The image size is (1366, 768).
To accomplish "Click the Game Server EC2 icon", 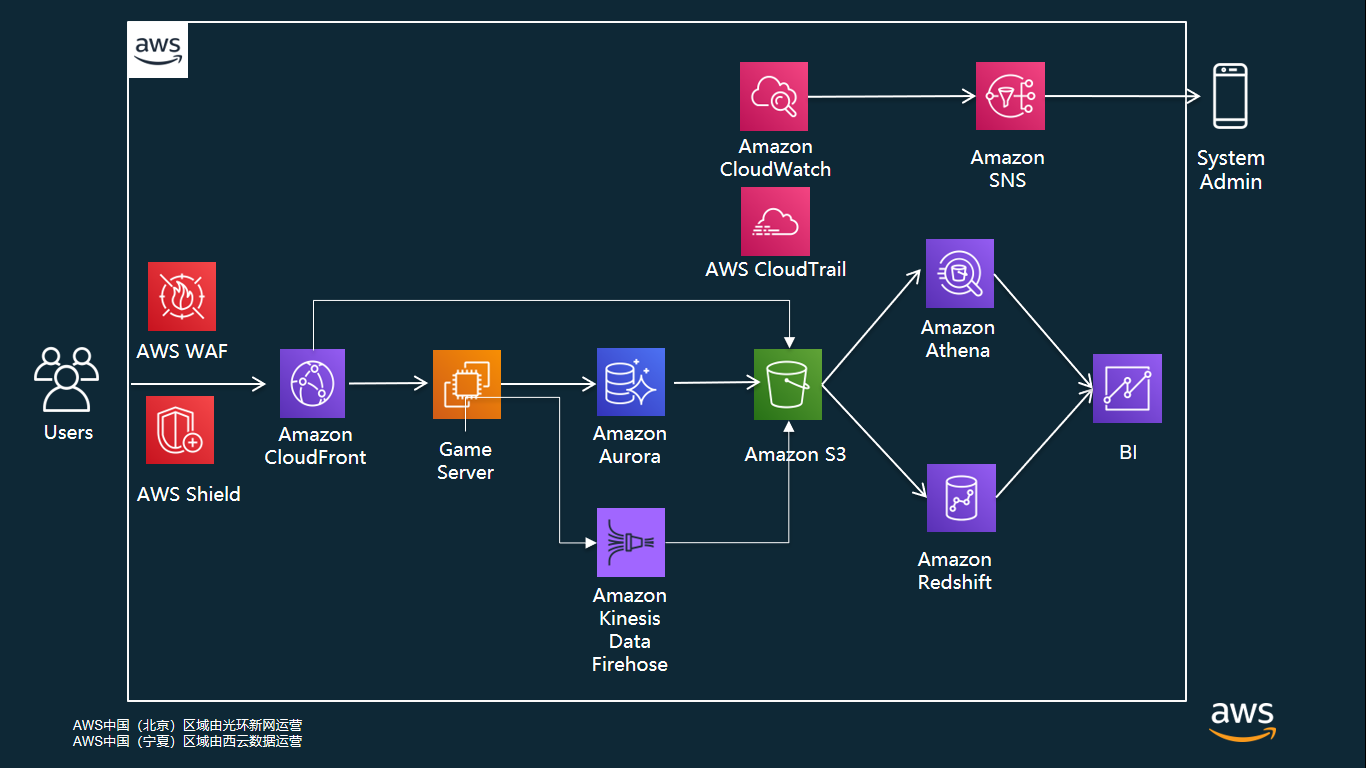I will [x=467, y=384].
